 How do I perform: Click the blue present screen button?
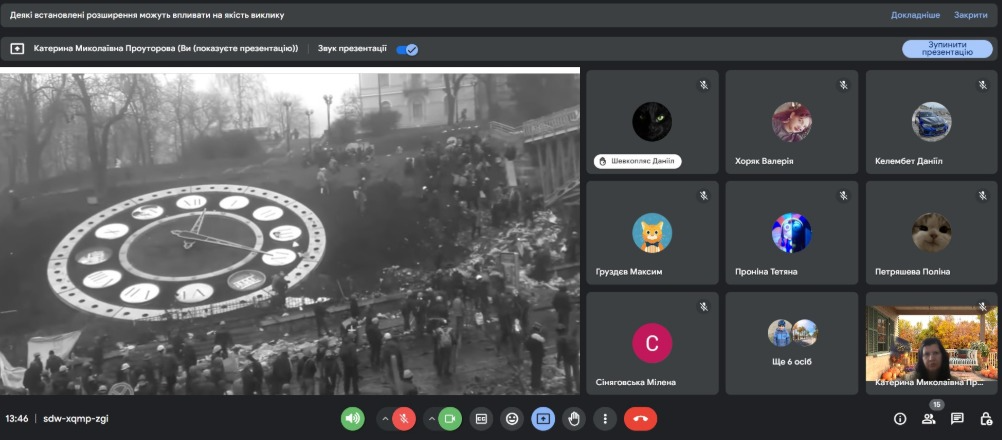click(x=543, y=419)
